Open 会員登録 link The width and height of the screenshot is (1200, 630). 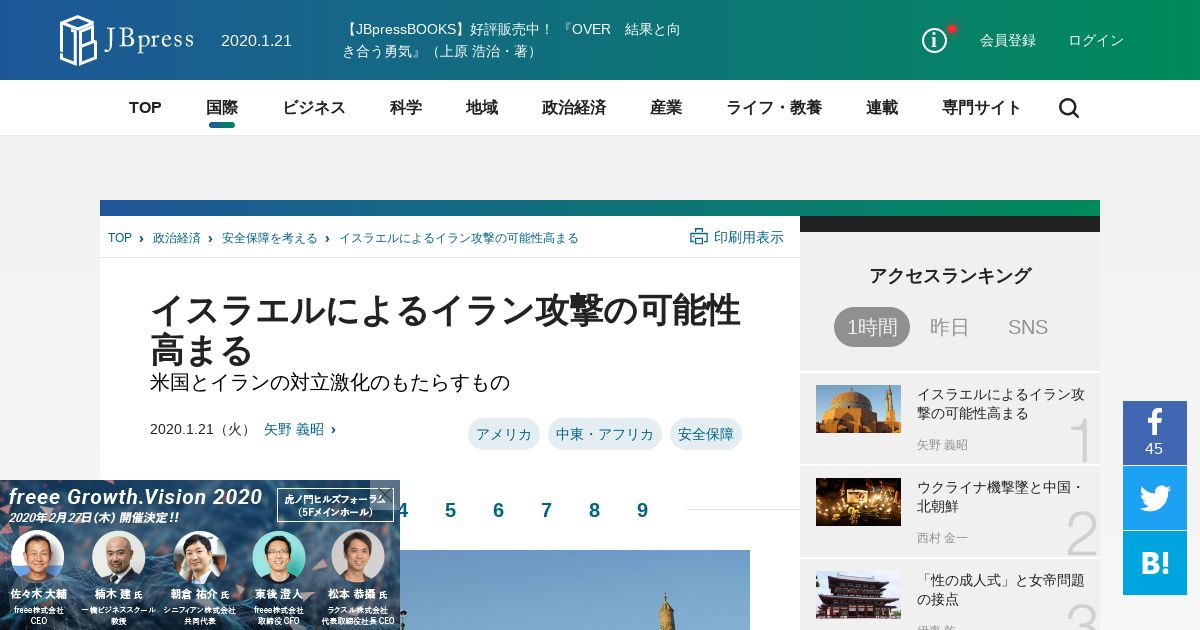(x=1008, y=40)
